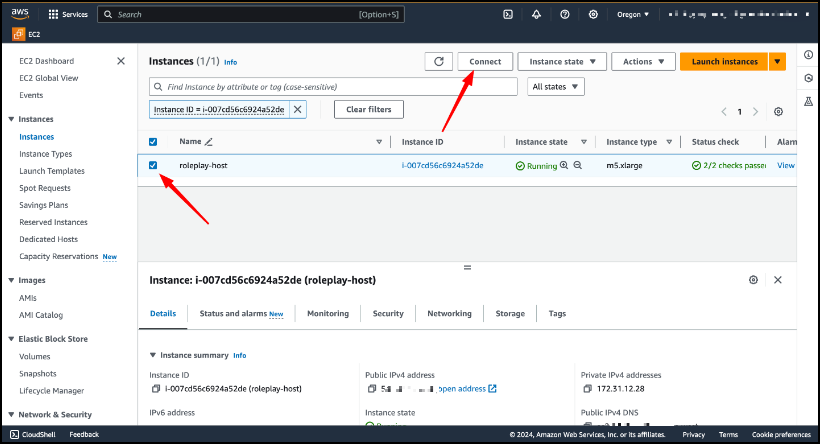
Task: Open Launch Templates in the sidebar
Action: (x=52, y=171)
